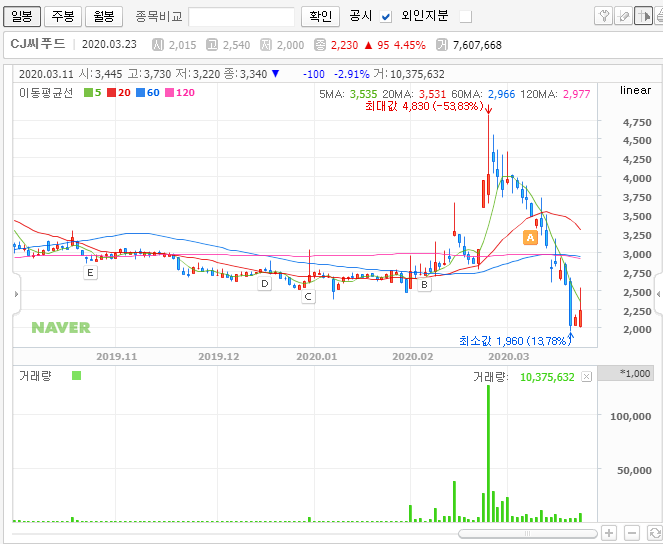Click the red 20-day MA swatch
This screenshot has width=663, height=544.
(111, 93)
